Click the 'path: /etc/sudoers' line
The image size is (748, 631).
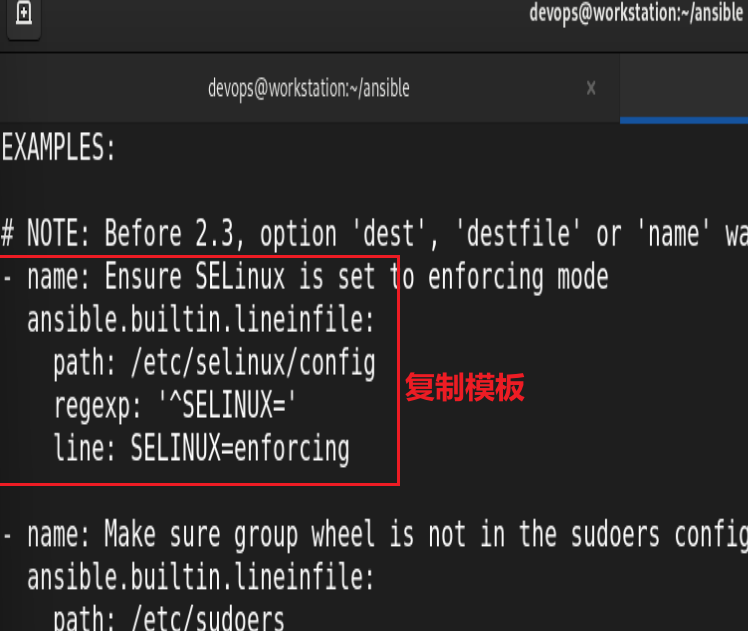(168, 619)
